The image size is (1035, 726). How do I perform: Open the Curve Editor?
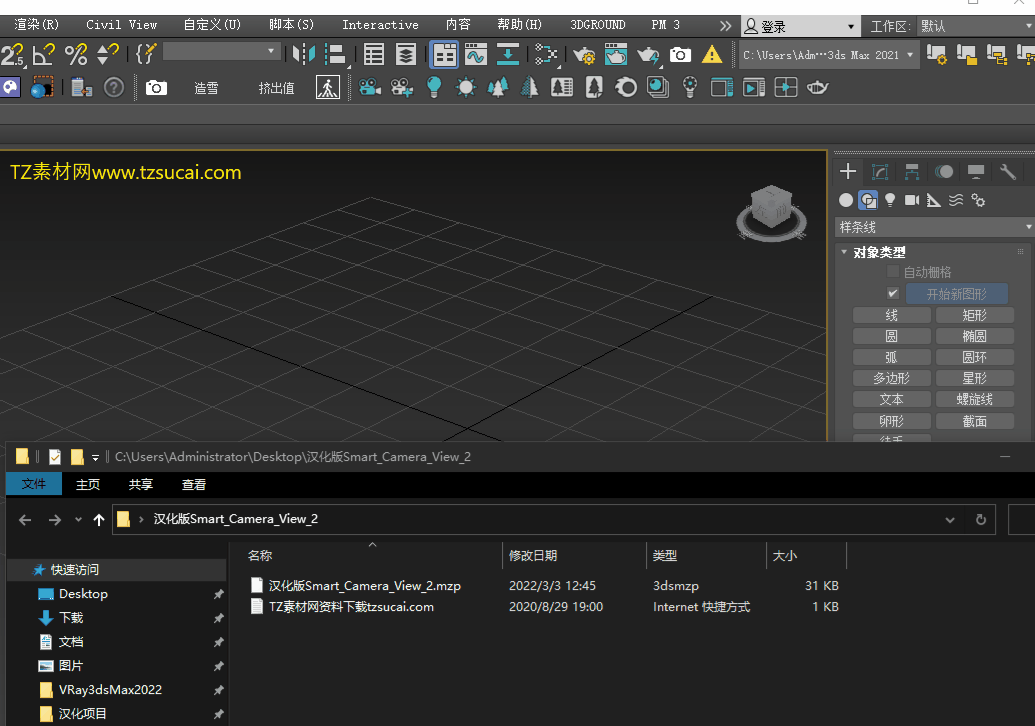click(475, 54)
